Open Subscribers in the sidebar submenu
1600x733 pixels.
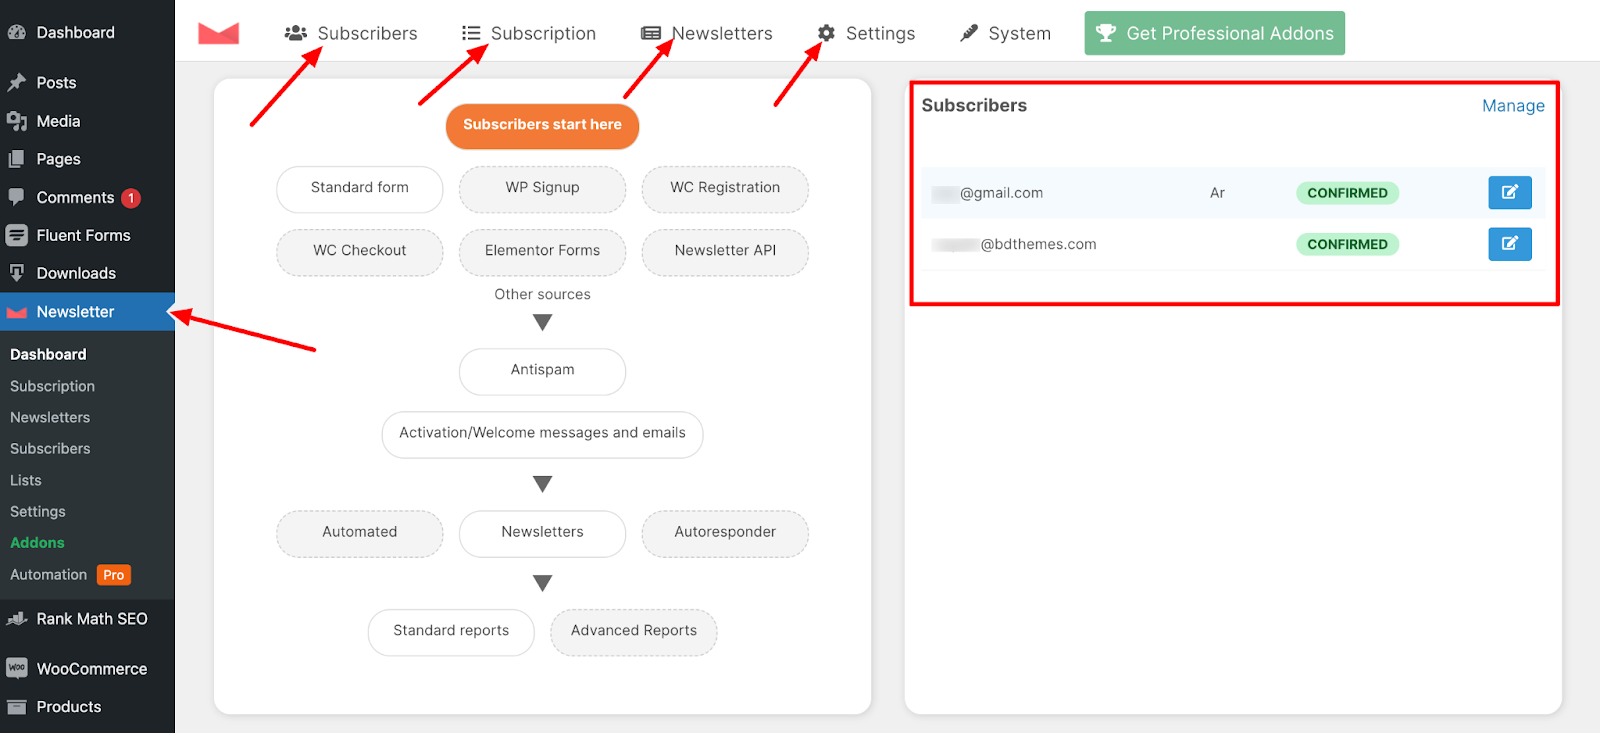tap(50, 449)
